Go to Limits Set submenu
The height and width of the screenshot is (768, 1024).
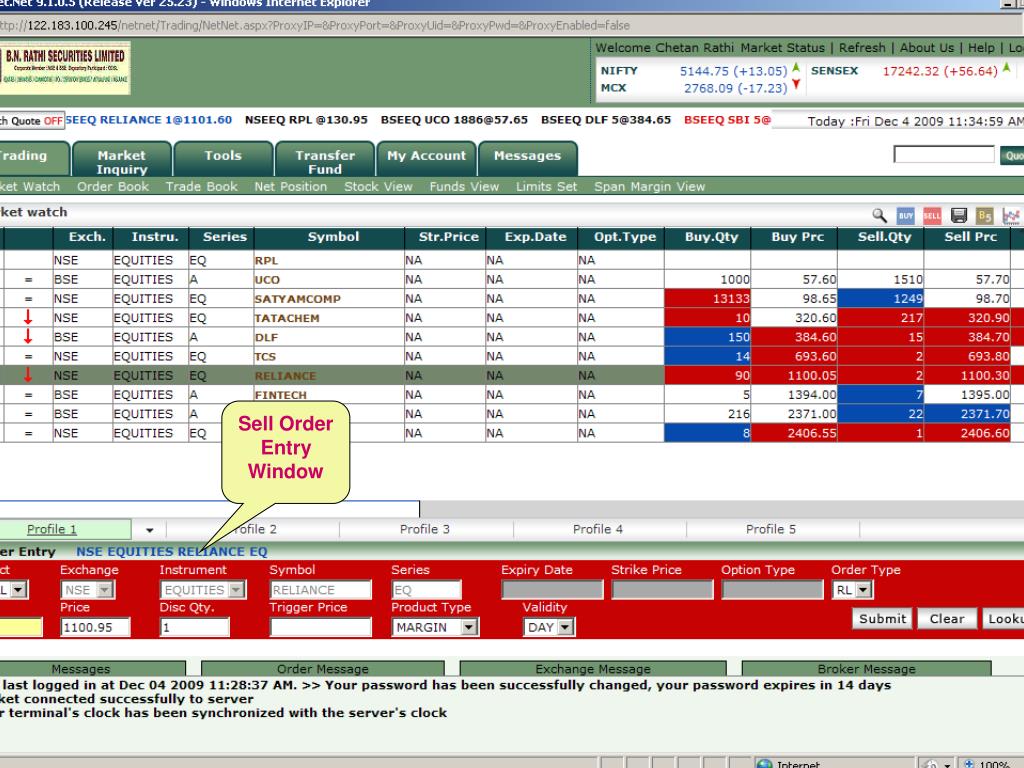point(546,186)
